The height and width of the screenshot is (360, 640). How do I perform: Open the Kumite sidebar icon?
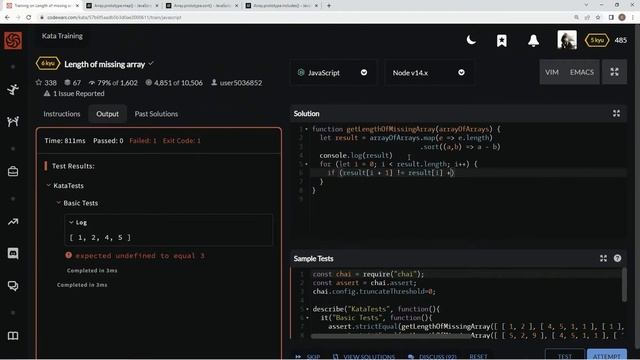coord(13,121)
